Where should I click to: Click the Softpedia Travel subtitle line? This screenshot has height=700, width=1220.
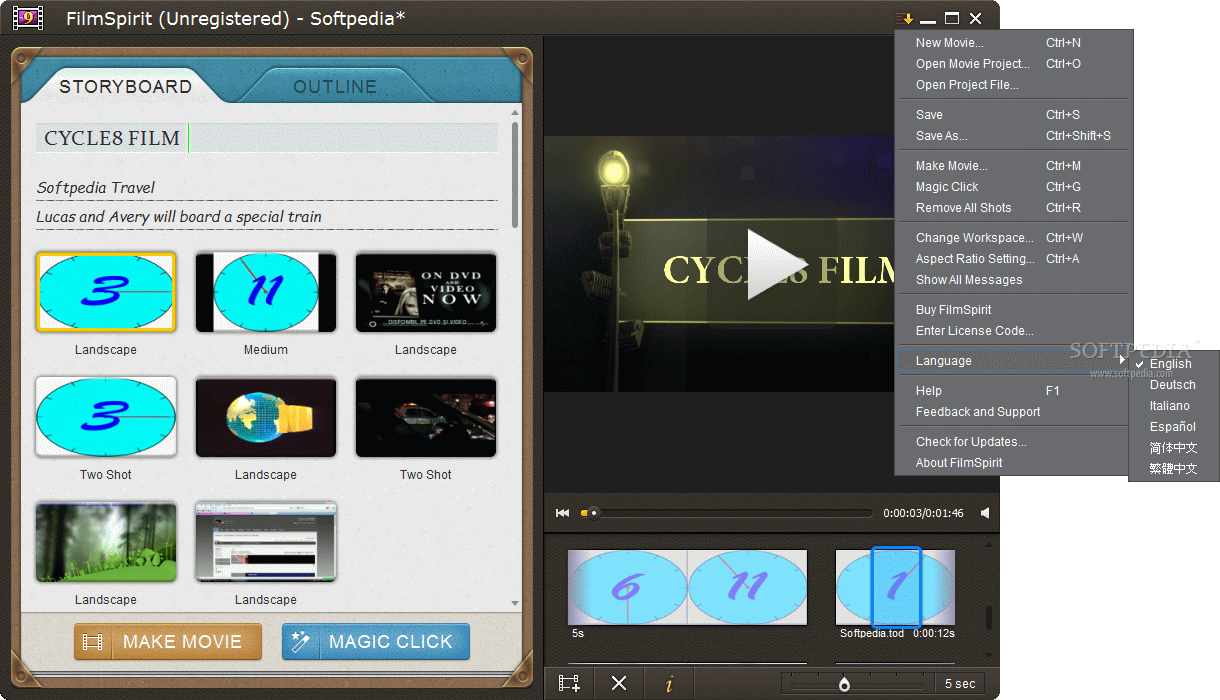click(267, 188)
